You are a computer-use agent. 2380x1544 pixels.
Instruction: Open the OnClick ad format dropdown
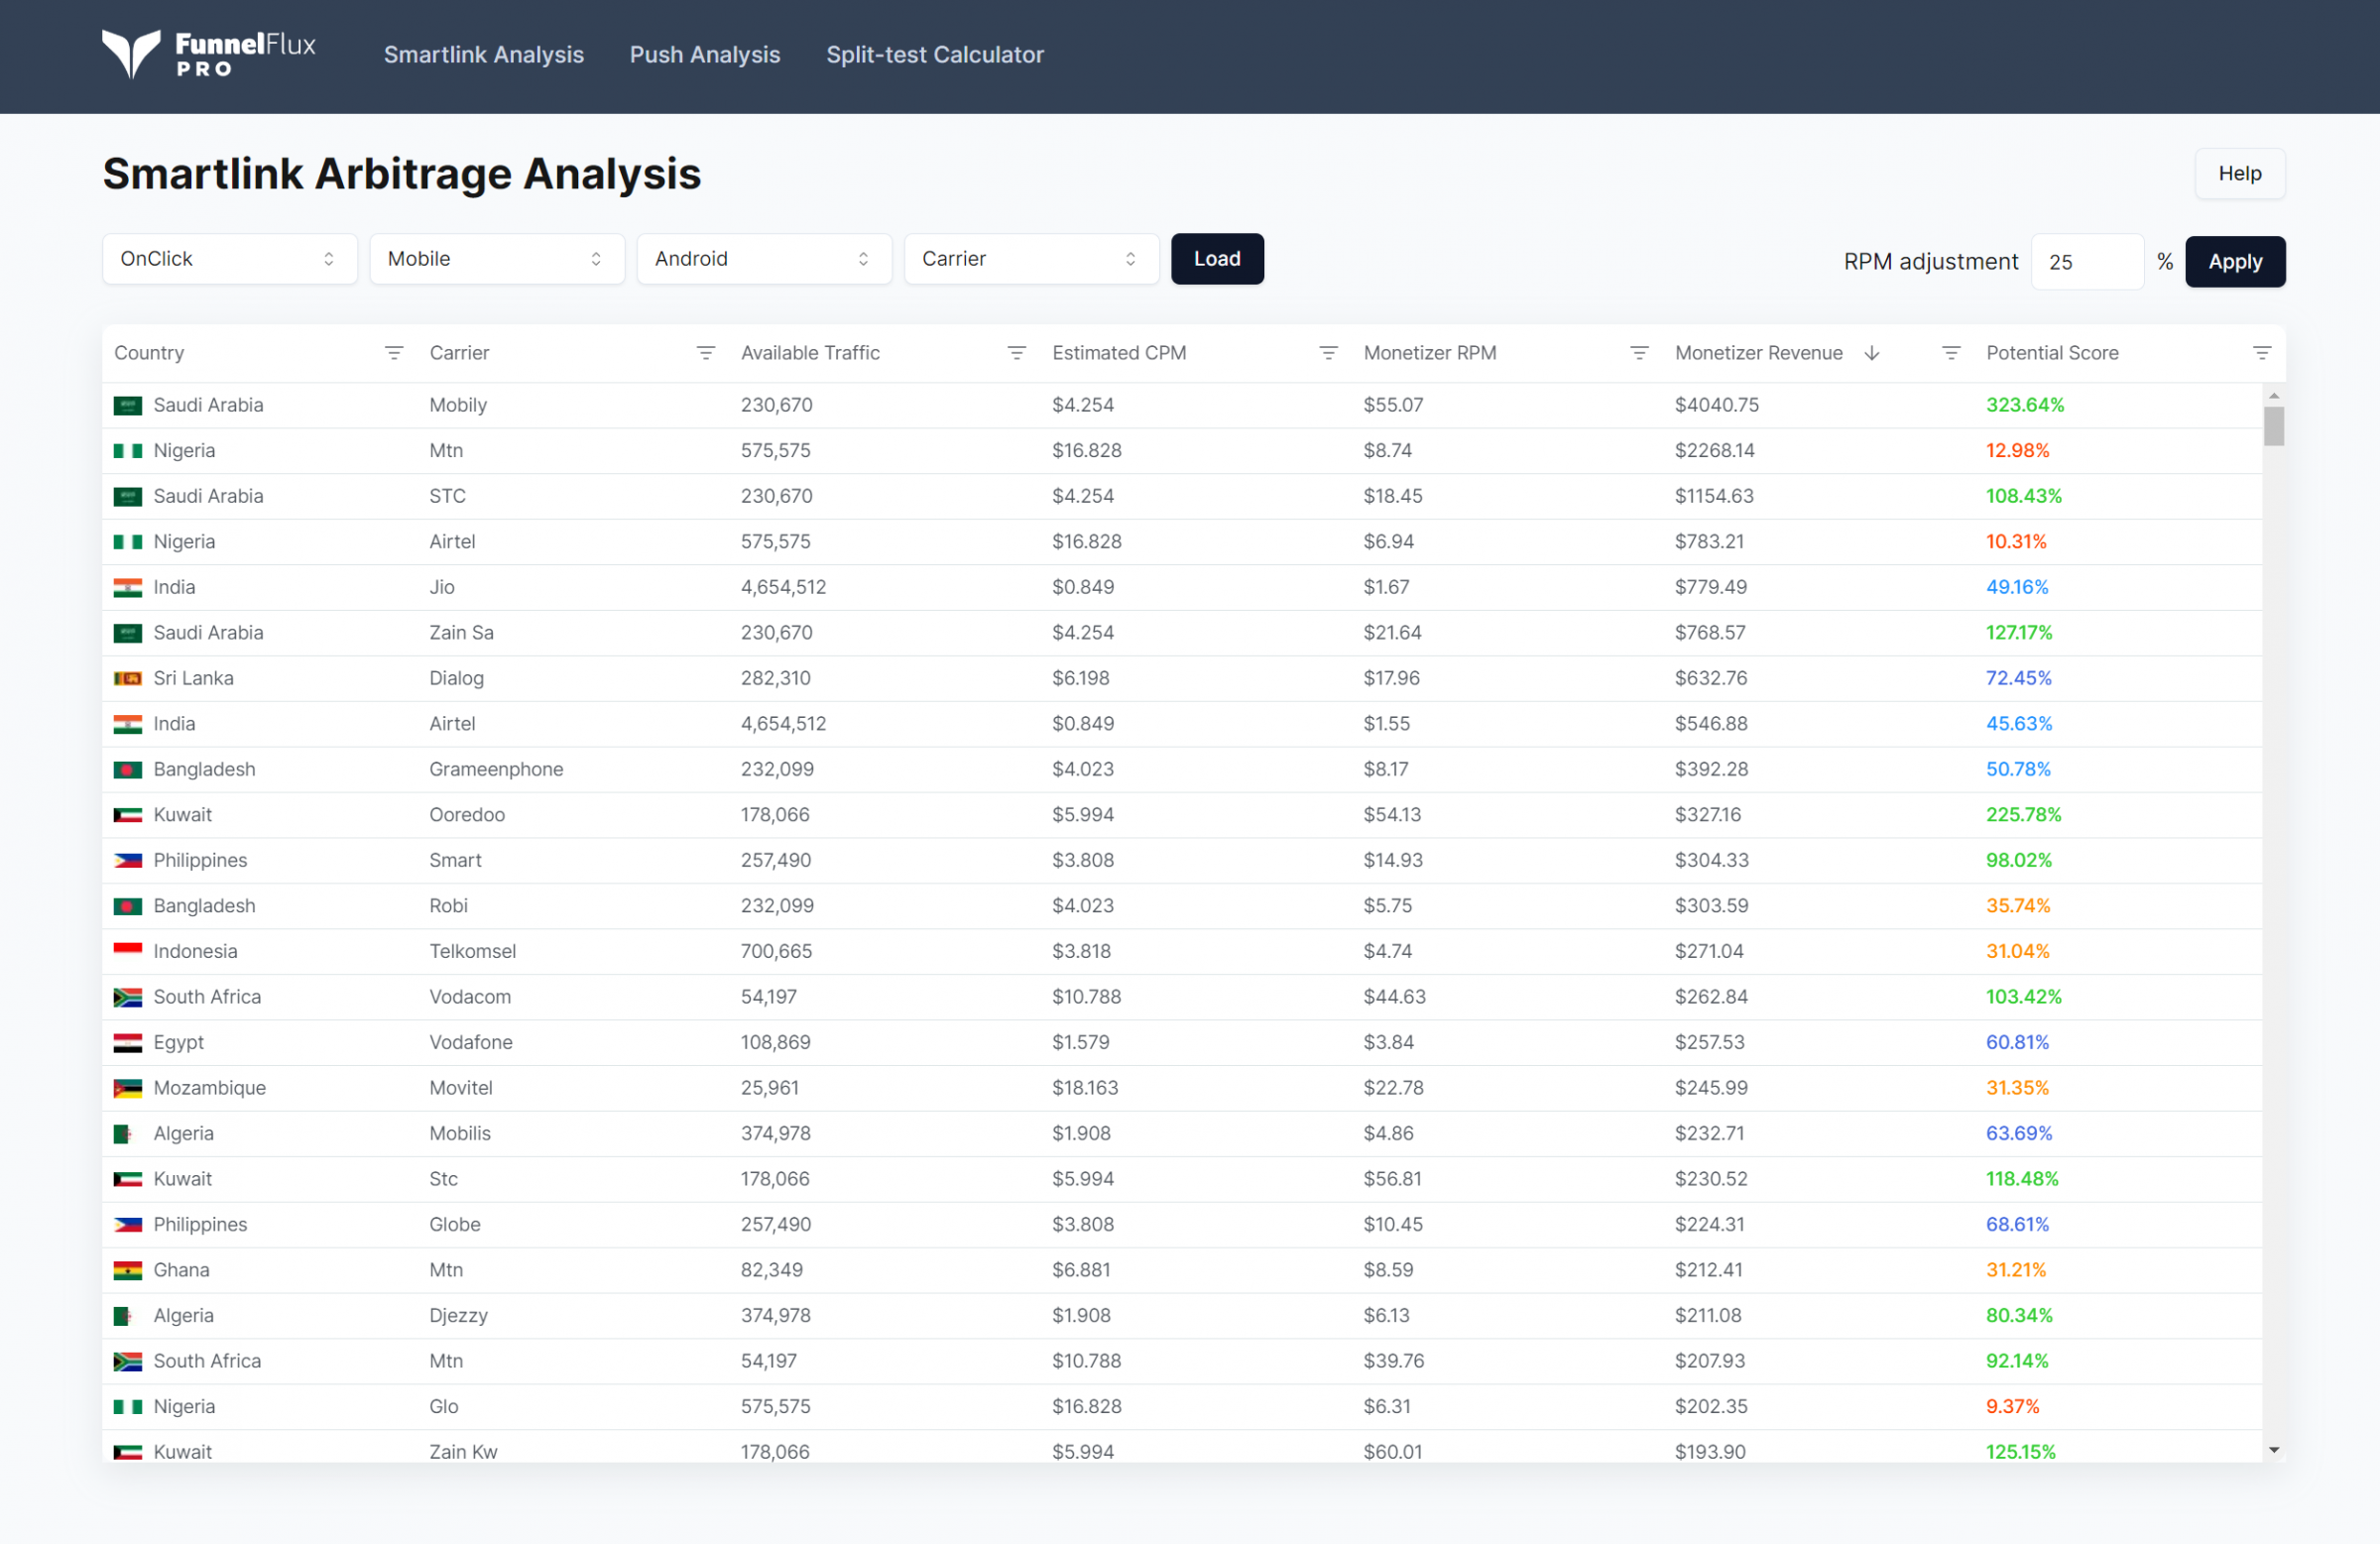tap(229, 259)
